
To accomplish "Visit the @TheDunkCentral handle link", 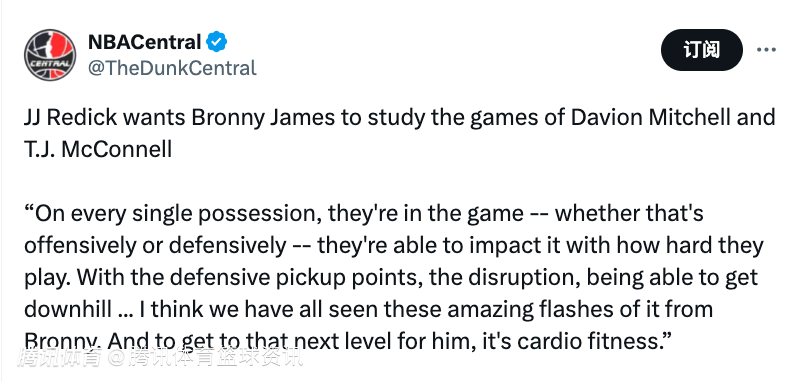I will point(172,68).
